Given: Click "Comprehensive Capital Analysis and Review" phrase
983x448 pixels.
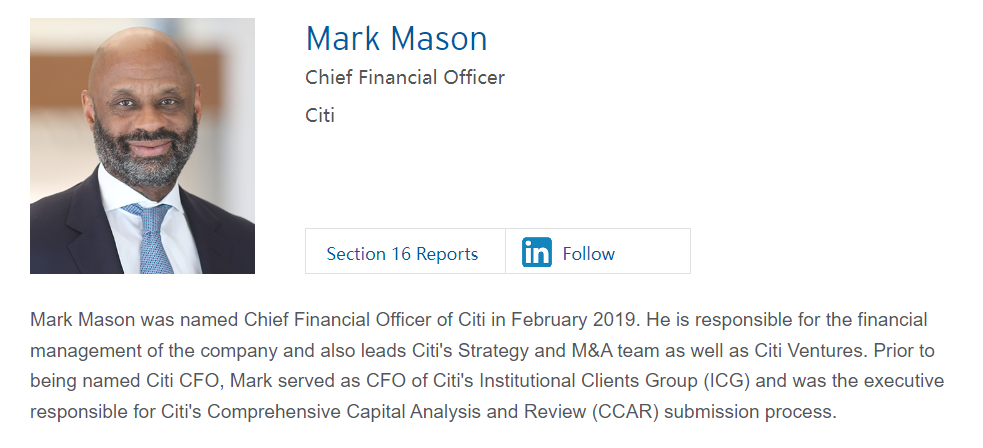Looking at the screenshot, I should pyautogui.click(x=421, y=413).
